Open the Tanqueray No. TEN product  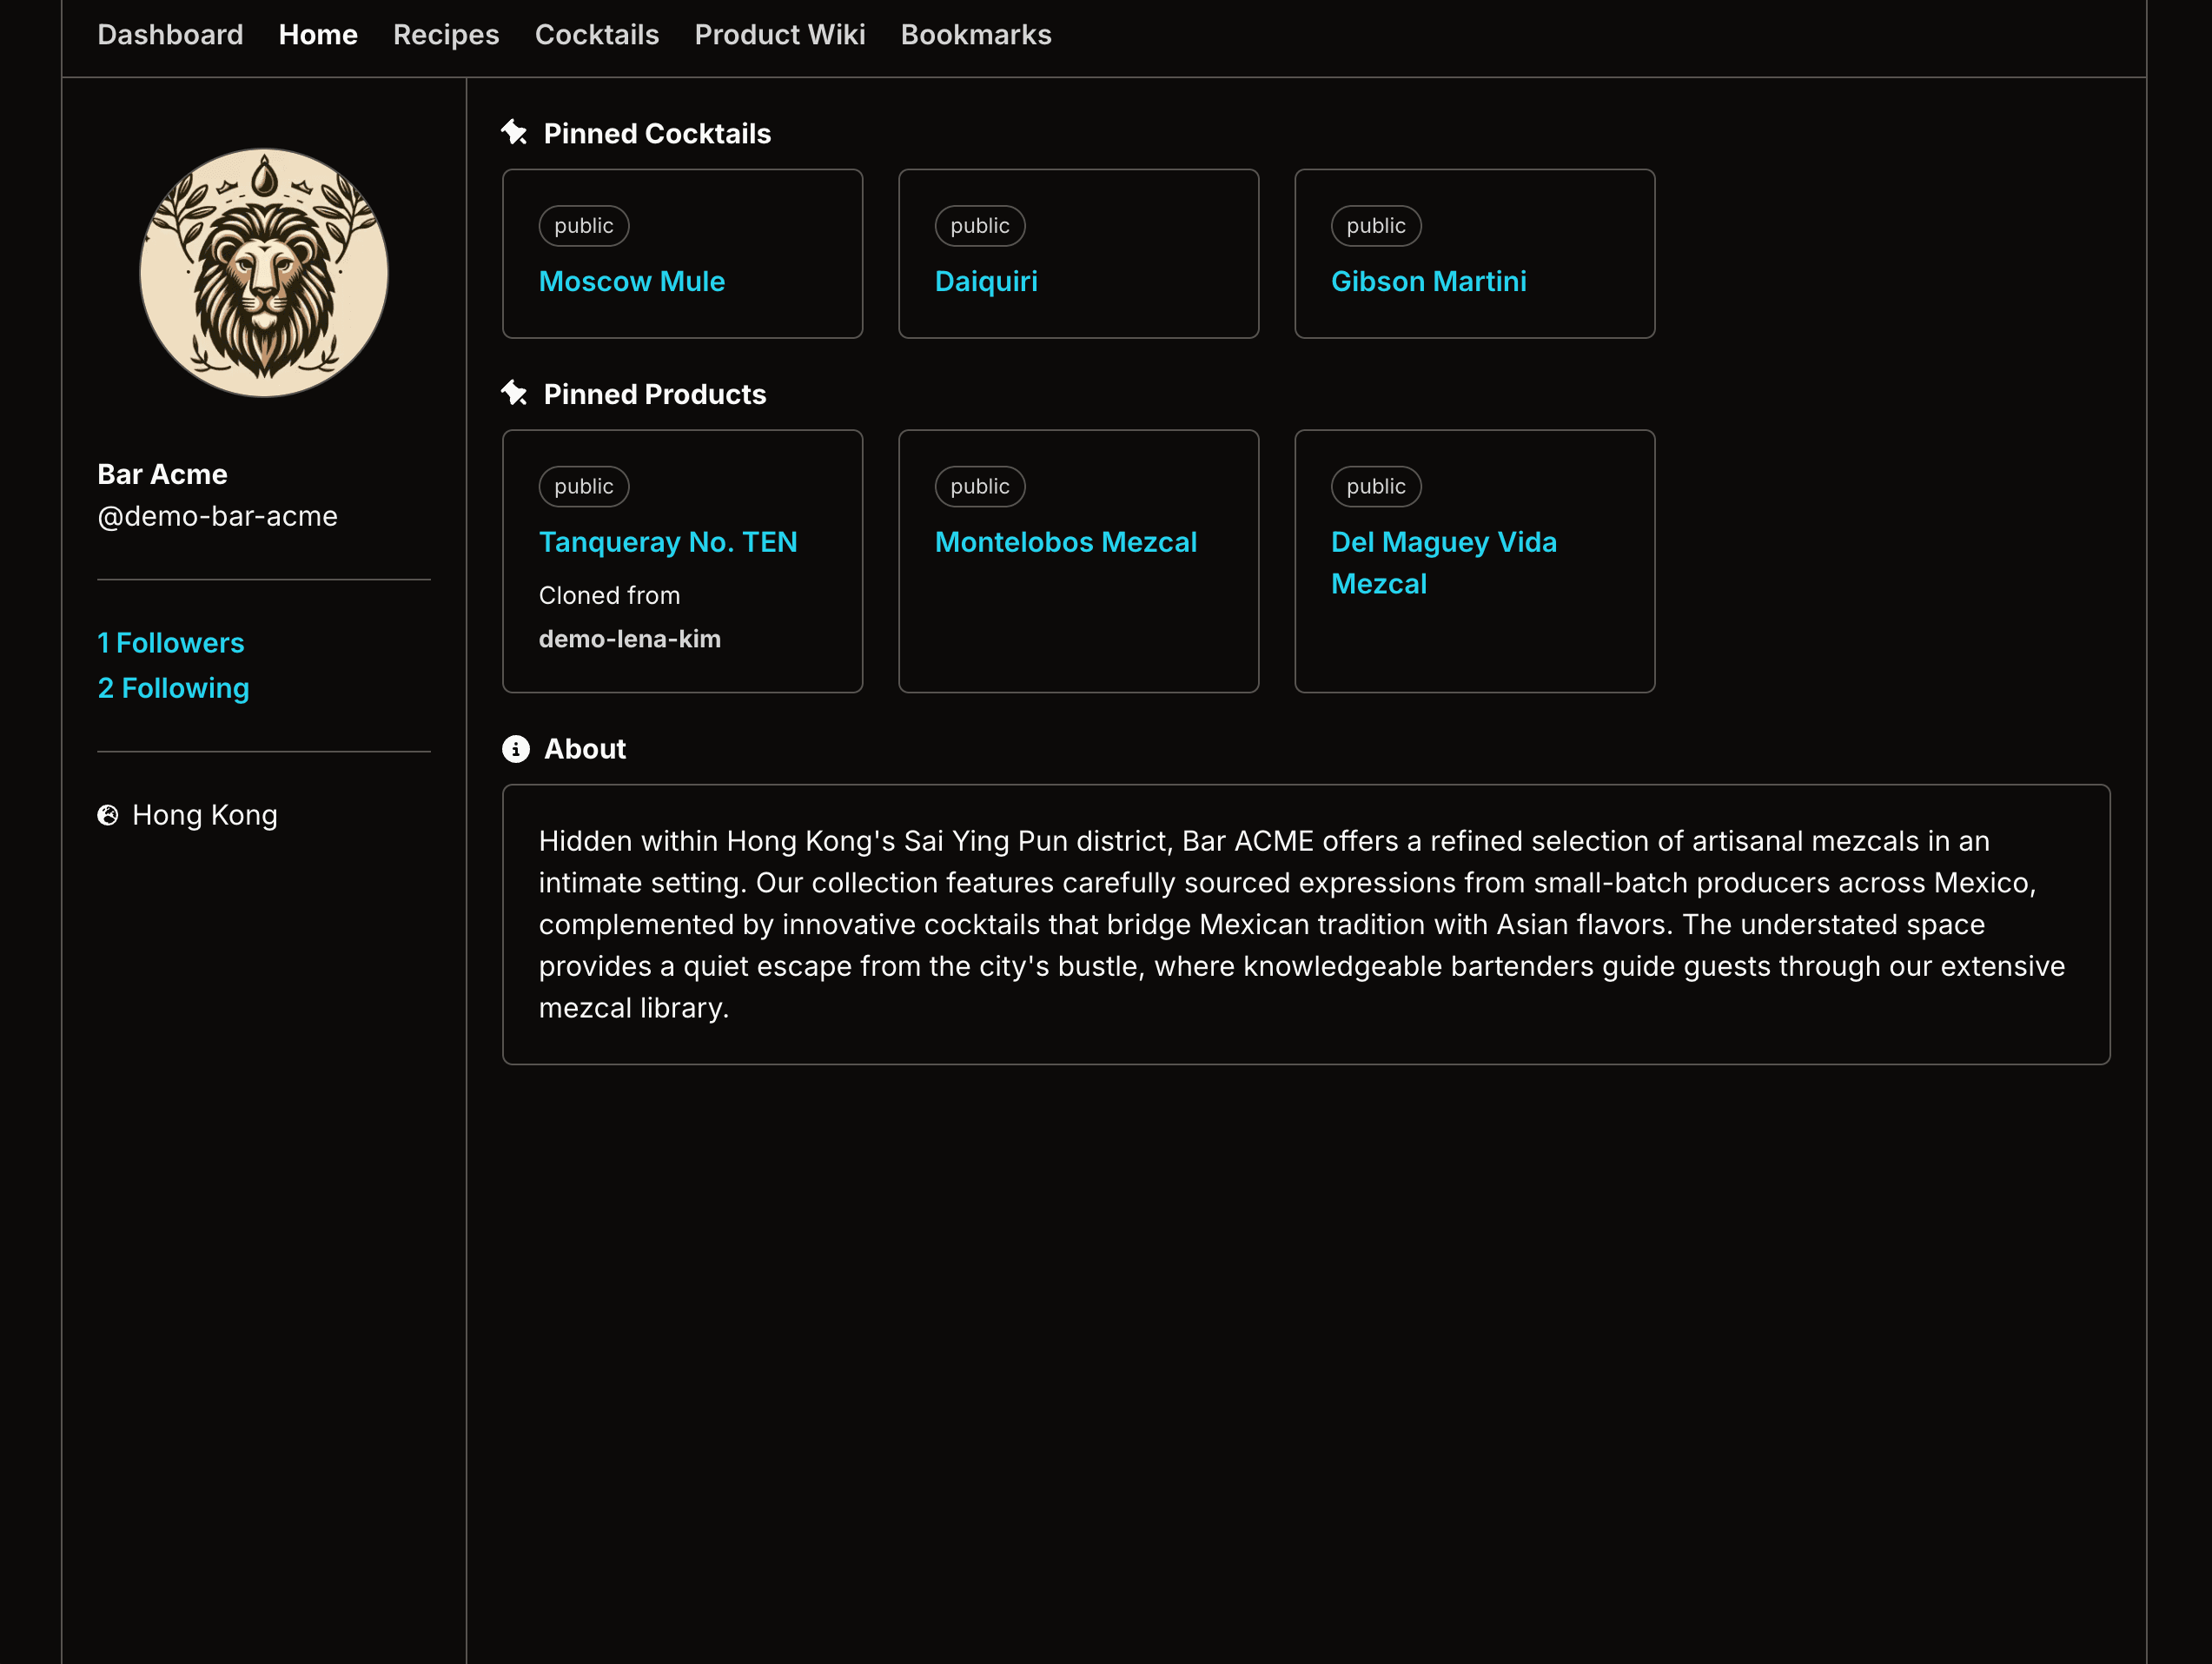pyautogui.click(x=668, y=542)
